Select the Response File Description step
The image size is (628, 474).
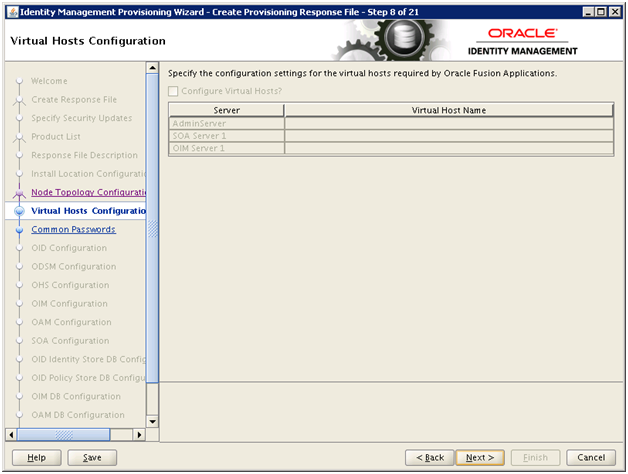coord(85,155)
